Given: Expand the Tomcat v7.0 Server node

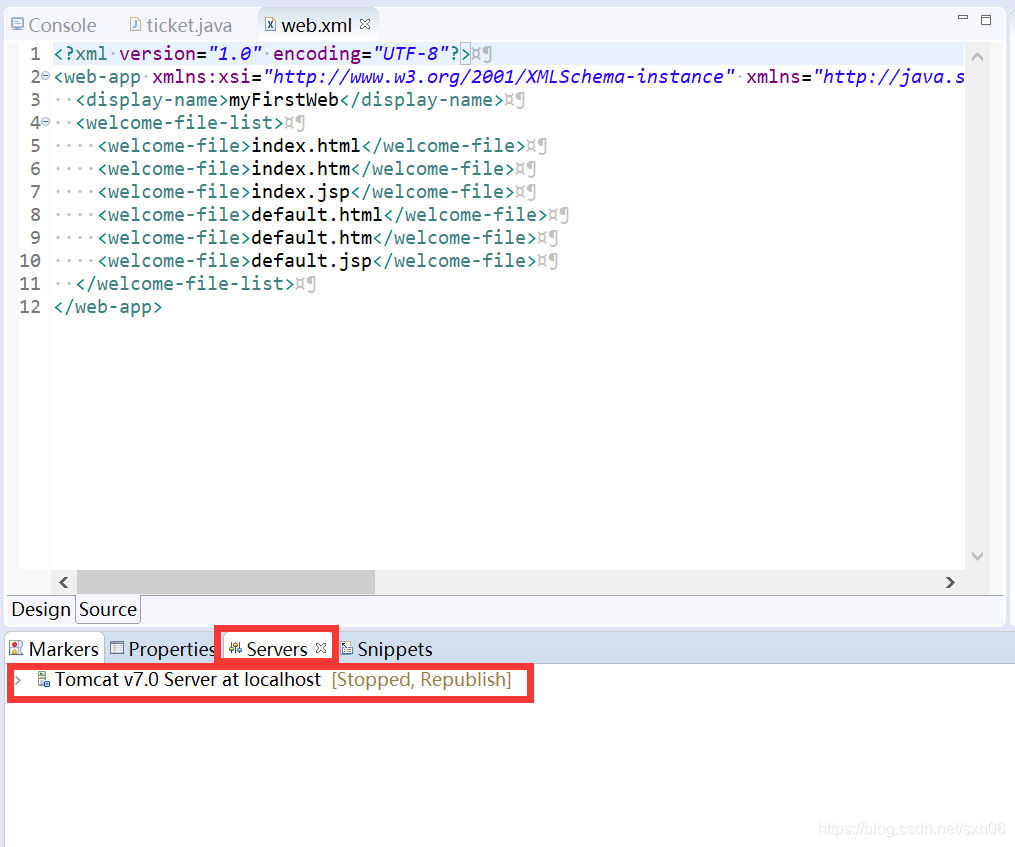Looking at the screenshot, I should pyautogui.click(x=19, y=680).
